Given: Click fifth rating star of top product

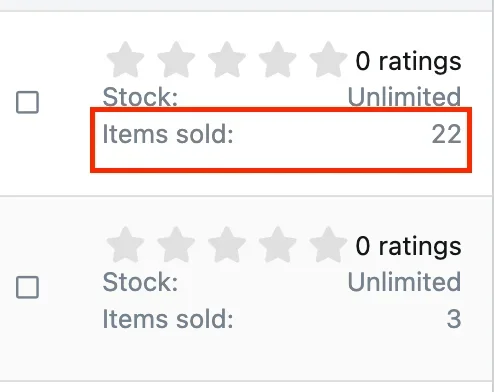Looking at the screenshot, I should (328, 60).
